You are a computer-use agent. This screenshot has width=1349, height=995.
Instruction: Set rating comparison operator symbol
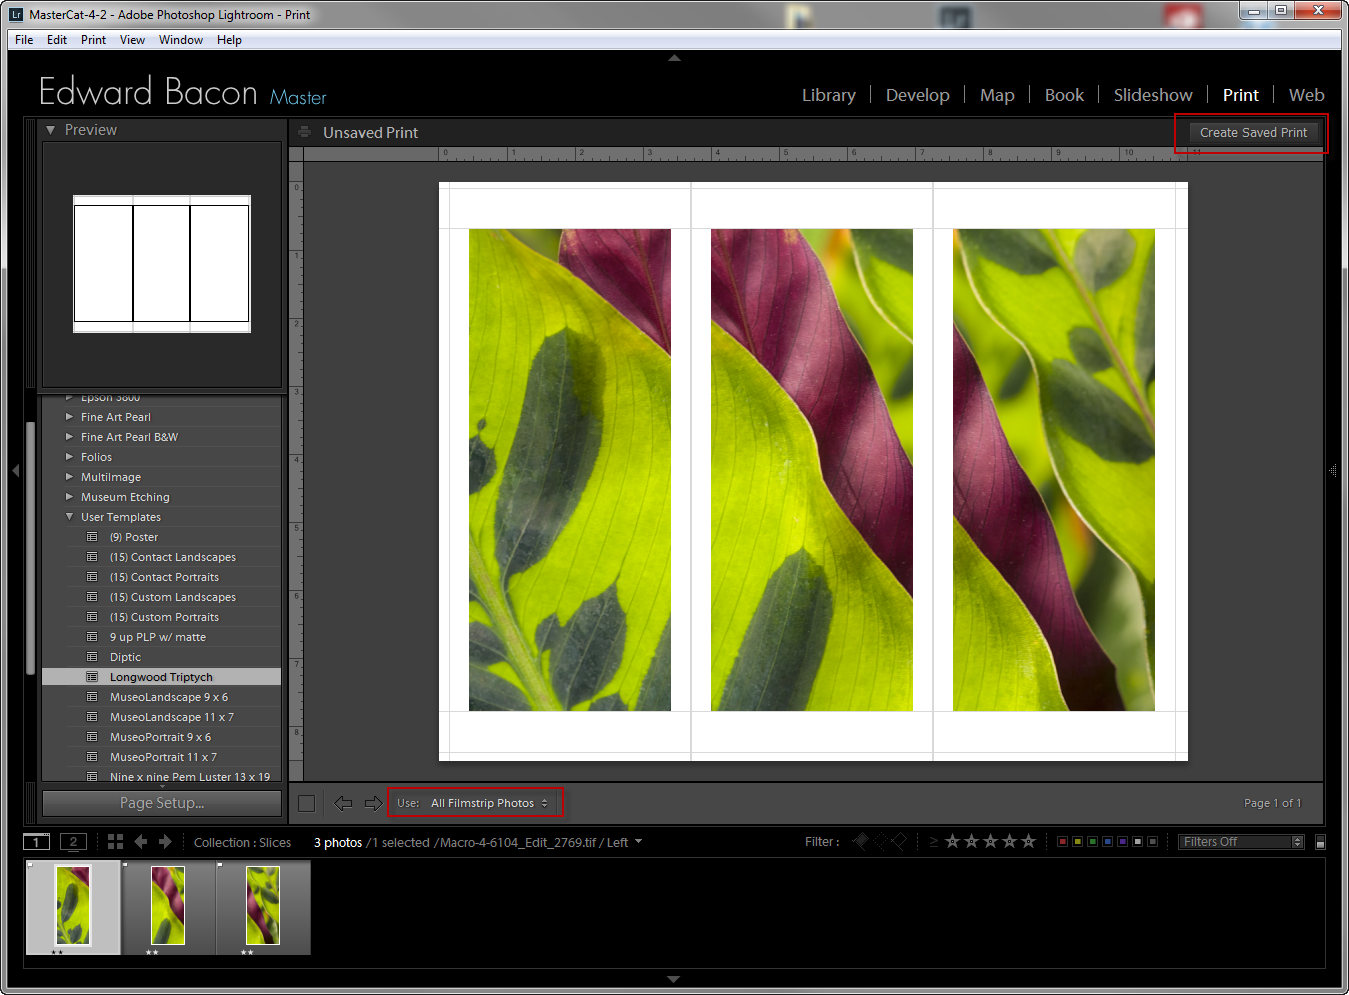pos(934,842)
